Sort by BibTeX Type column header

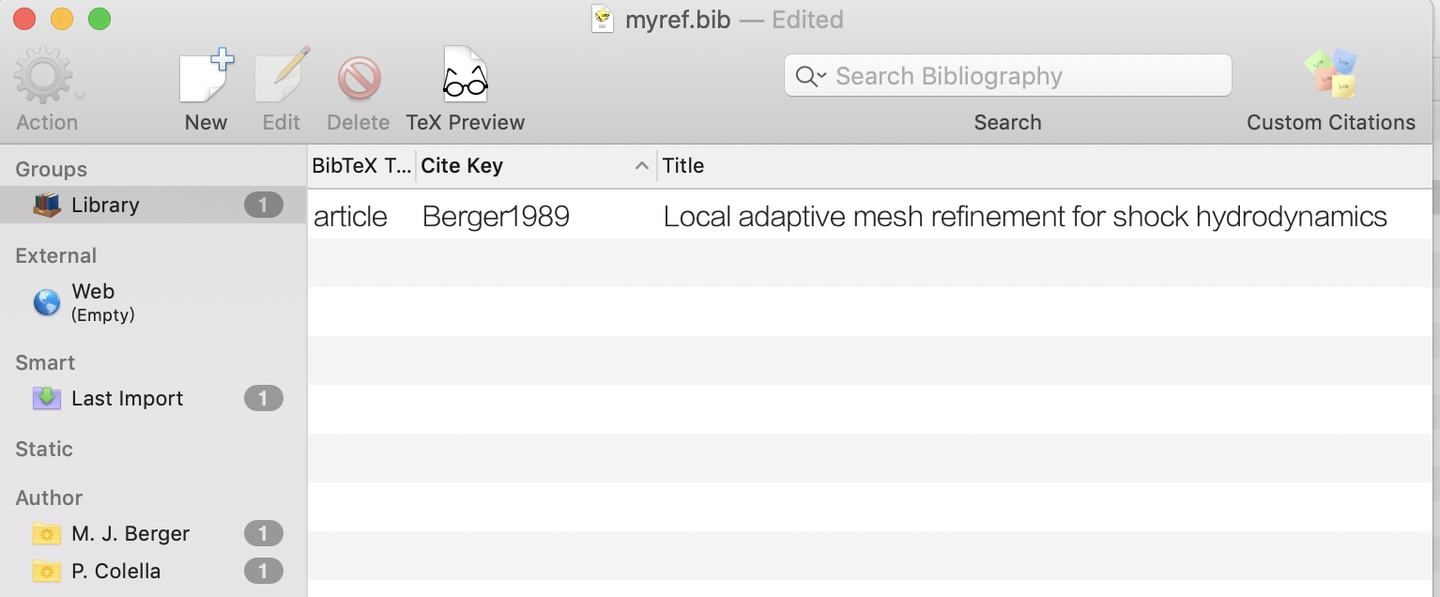click(361, 166)
